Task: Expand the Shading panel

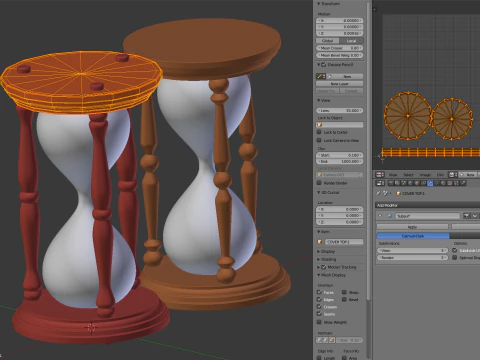Action: click(x=319, y=259)
